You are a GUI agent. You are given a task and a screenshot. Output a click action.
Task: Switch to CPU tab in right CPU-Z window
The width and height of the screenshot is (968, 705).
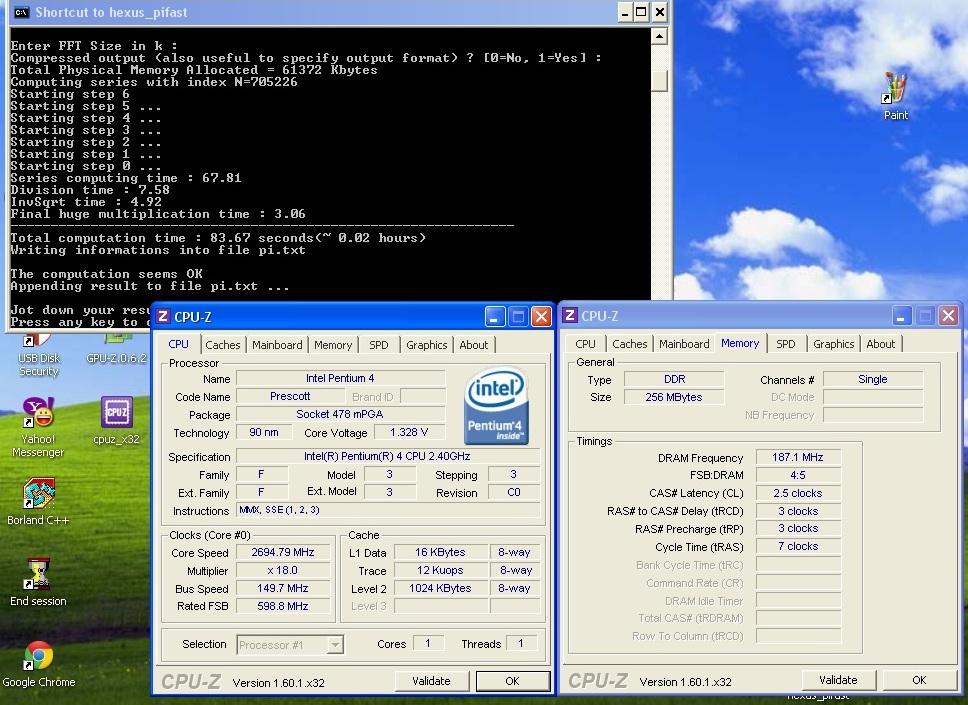click(x=585, y=344)
